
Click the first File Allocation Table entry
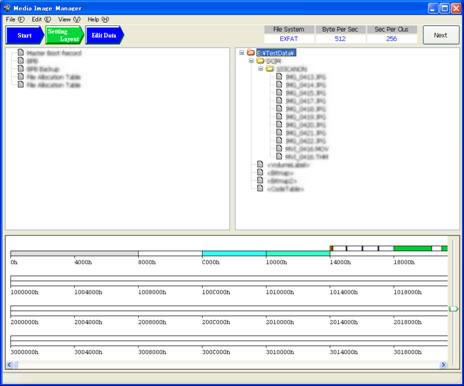[x=54, y=77]
